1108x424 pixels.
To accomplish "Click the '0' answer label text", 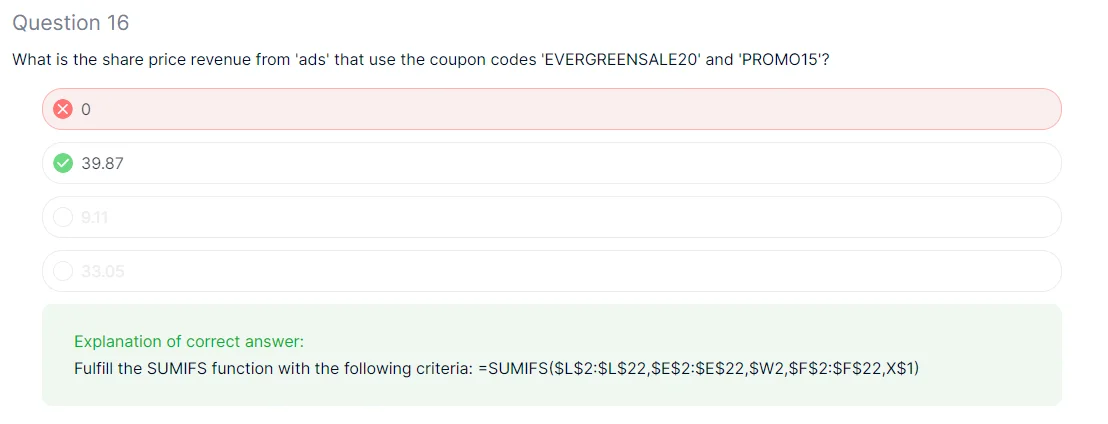I will tap(85, 110).
